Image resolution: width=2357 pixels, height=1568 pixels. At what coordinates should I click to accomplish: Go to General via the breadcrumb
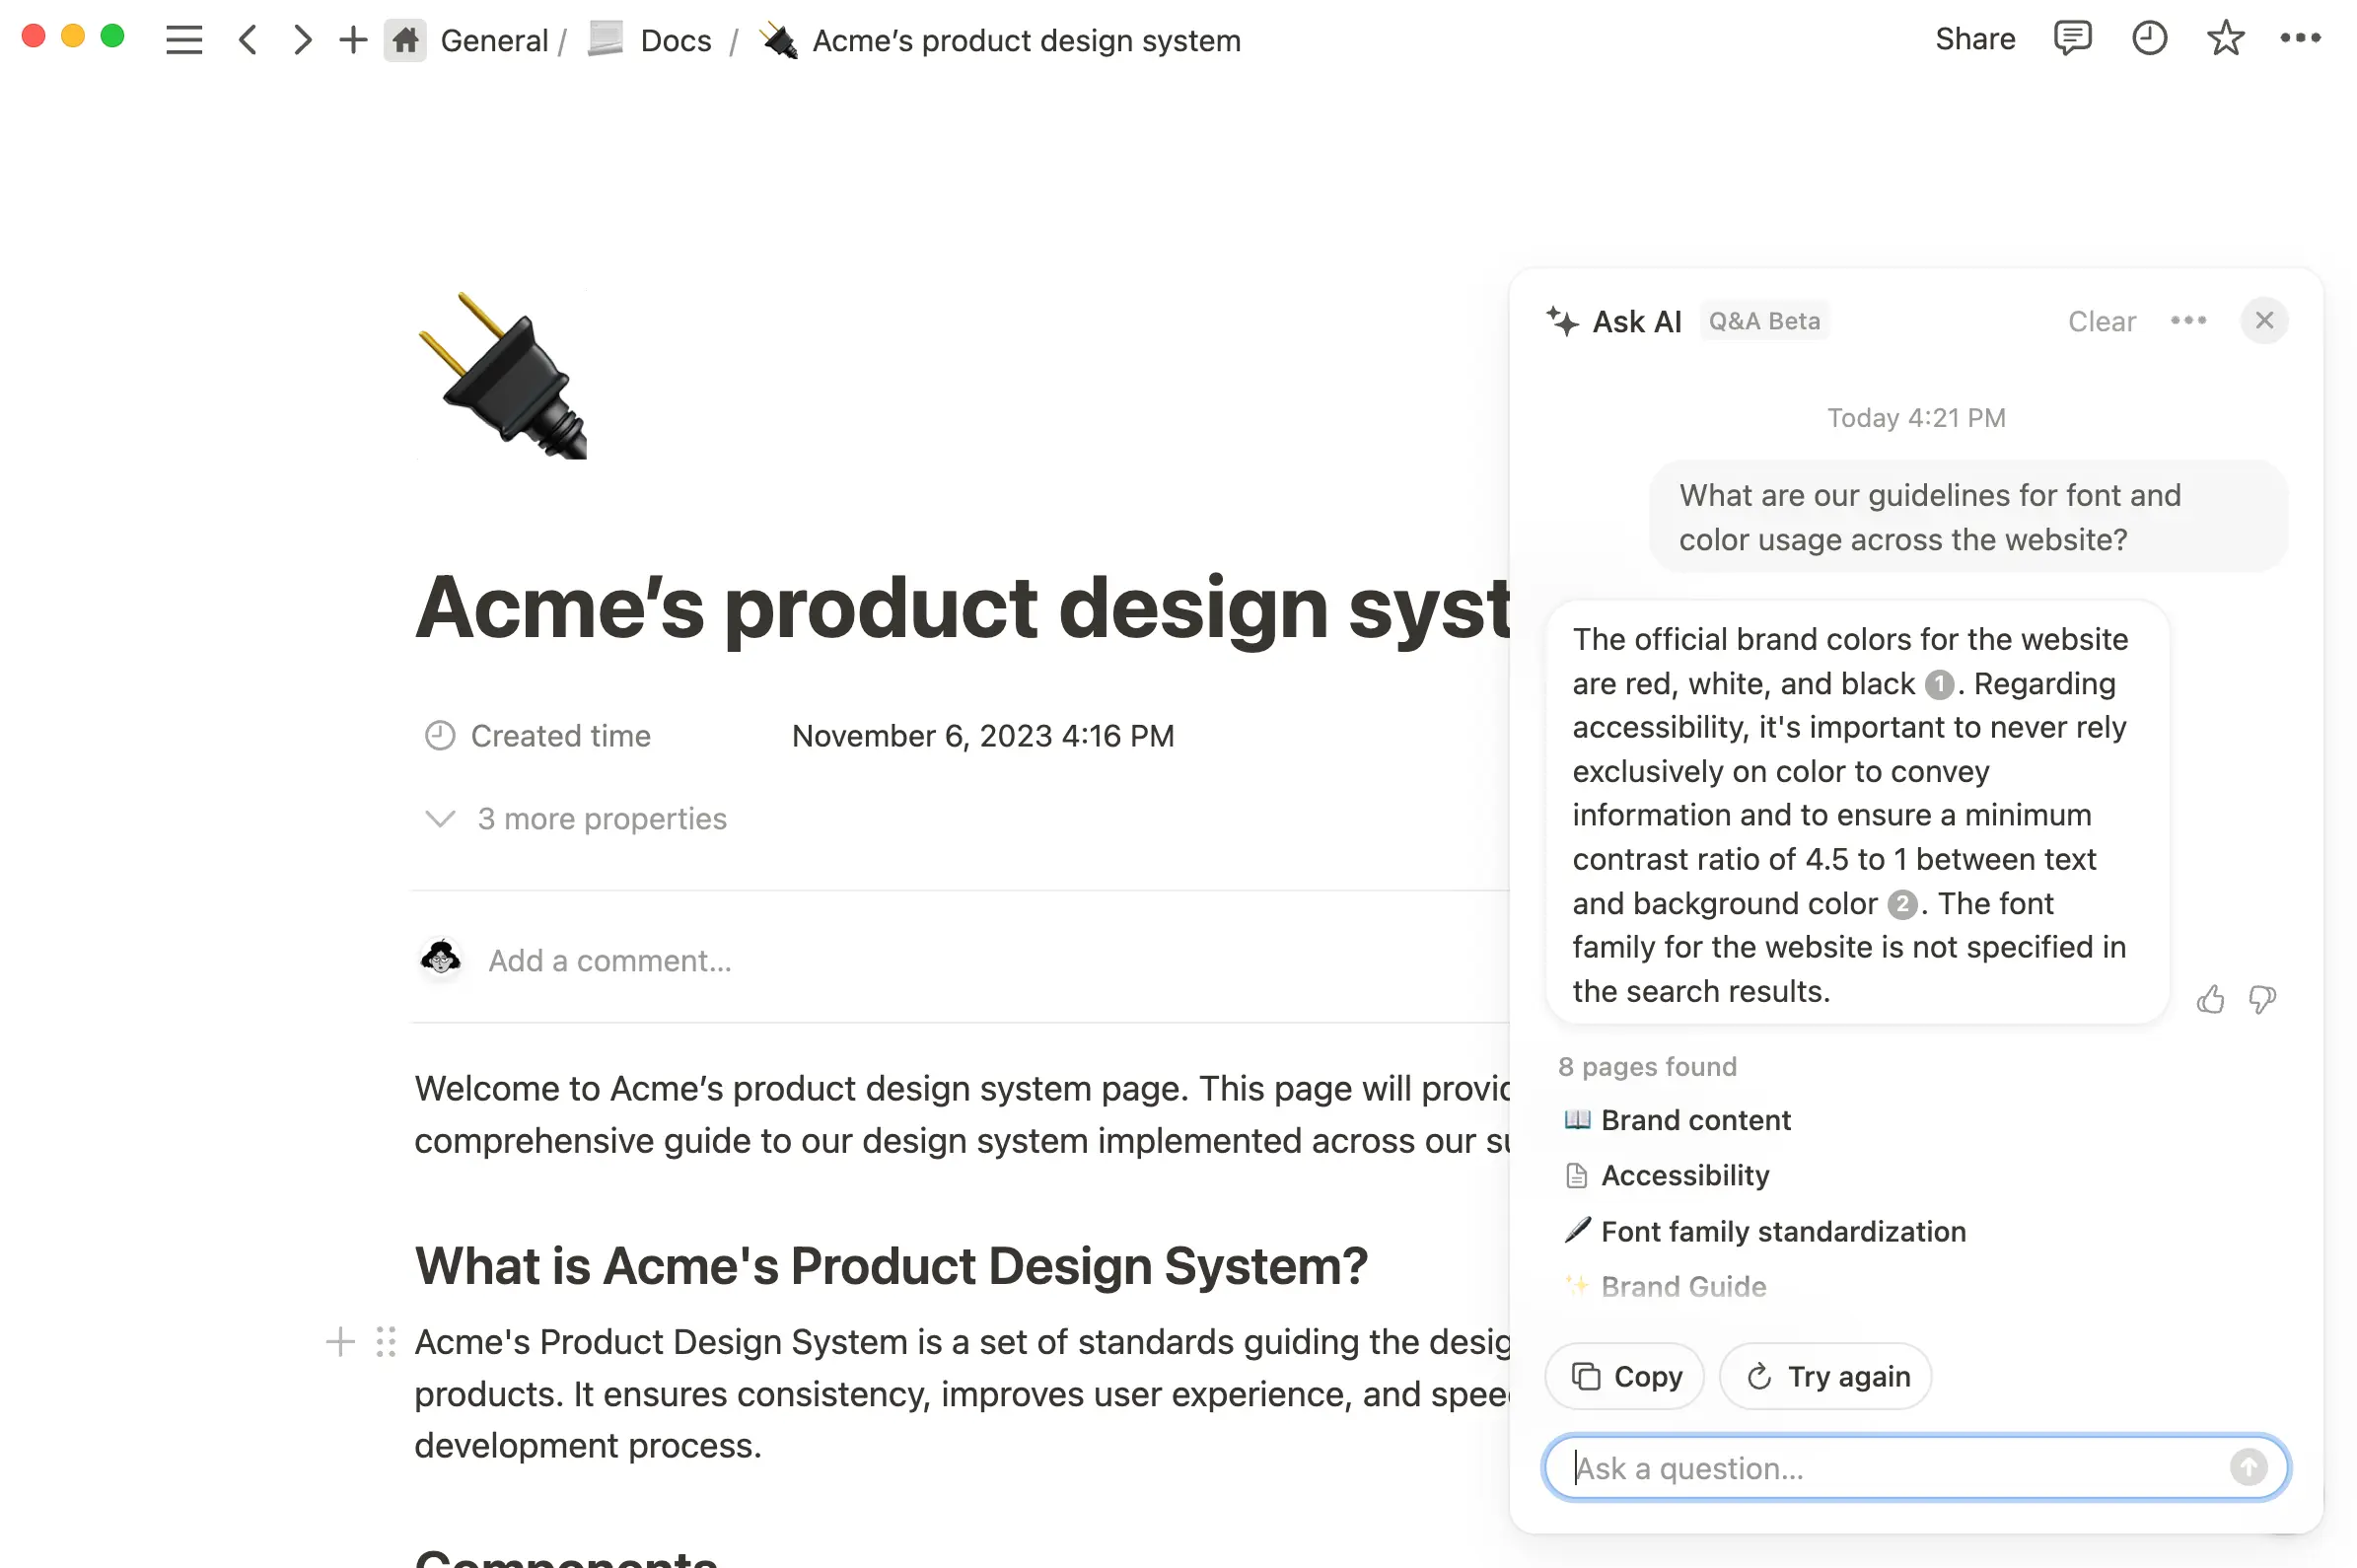494,39
